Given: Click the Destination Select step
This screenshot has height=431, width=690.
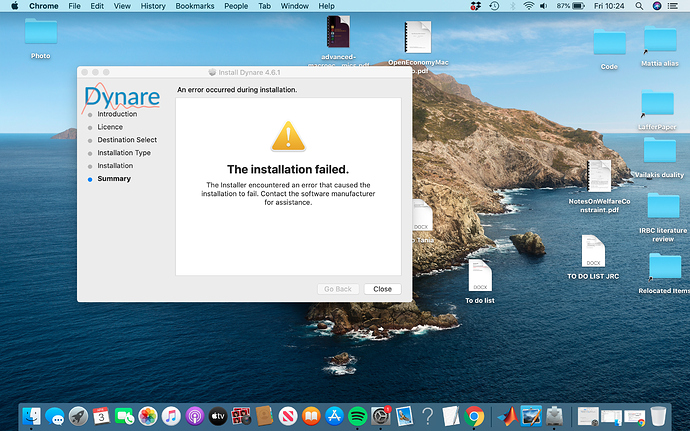Looking at the screenshot, I should (127, 140).
